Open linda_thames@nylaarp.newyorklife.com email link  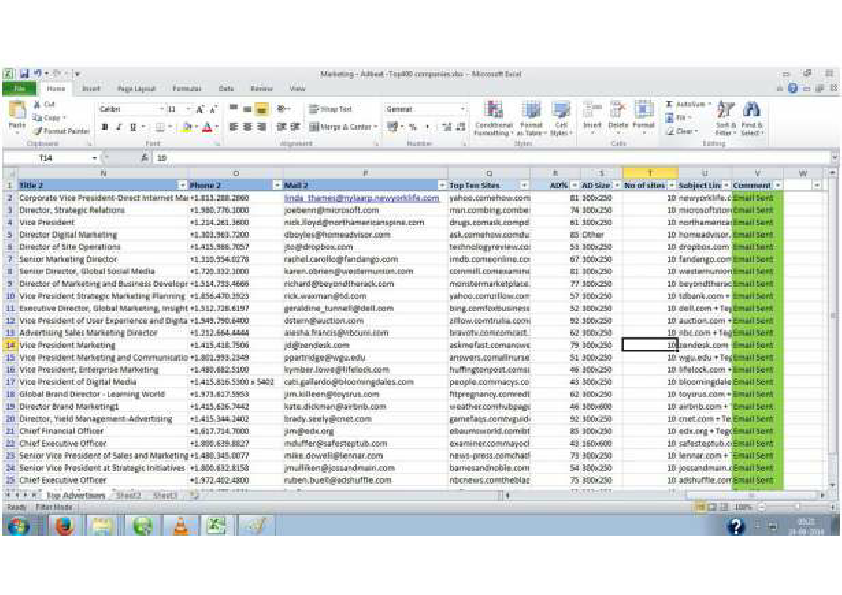point(361,198)
